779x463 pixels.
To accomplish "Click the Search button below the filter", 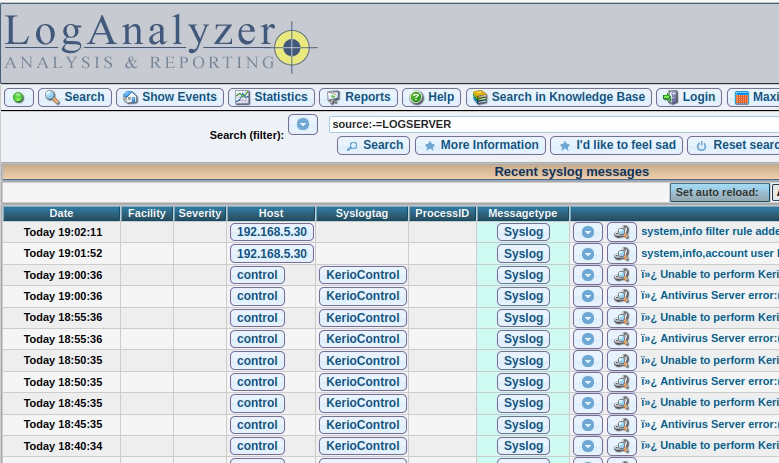I will [374, 146].
